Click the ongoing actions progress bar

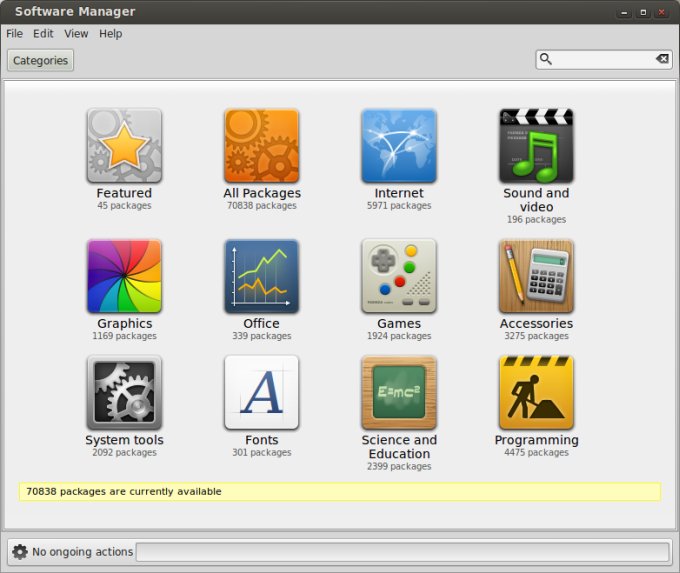click(402, 552)
